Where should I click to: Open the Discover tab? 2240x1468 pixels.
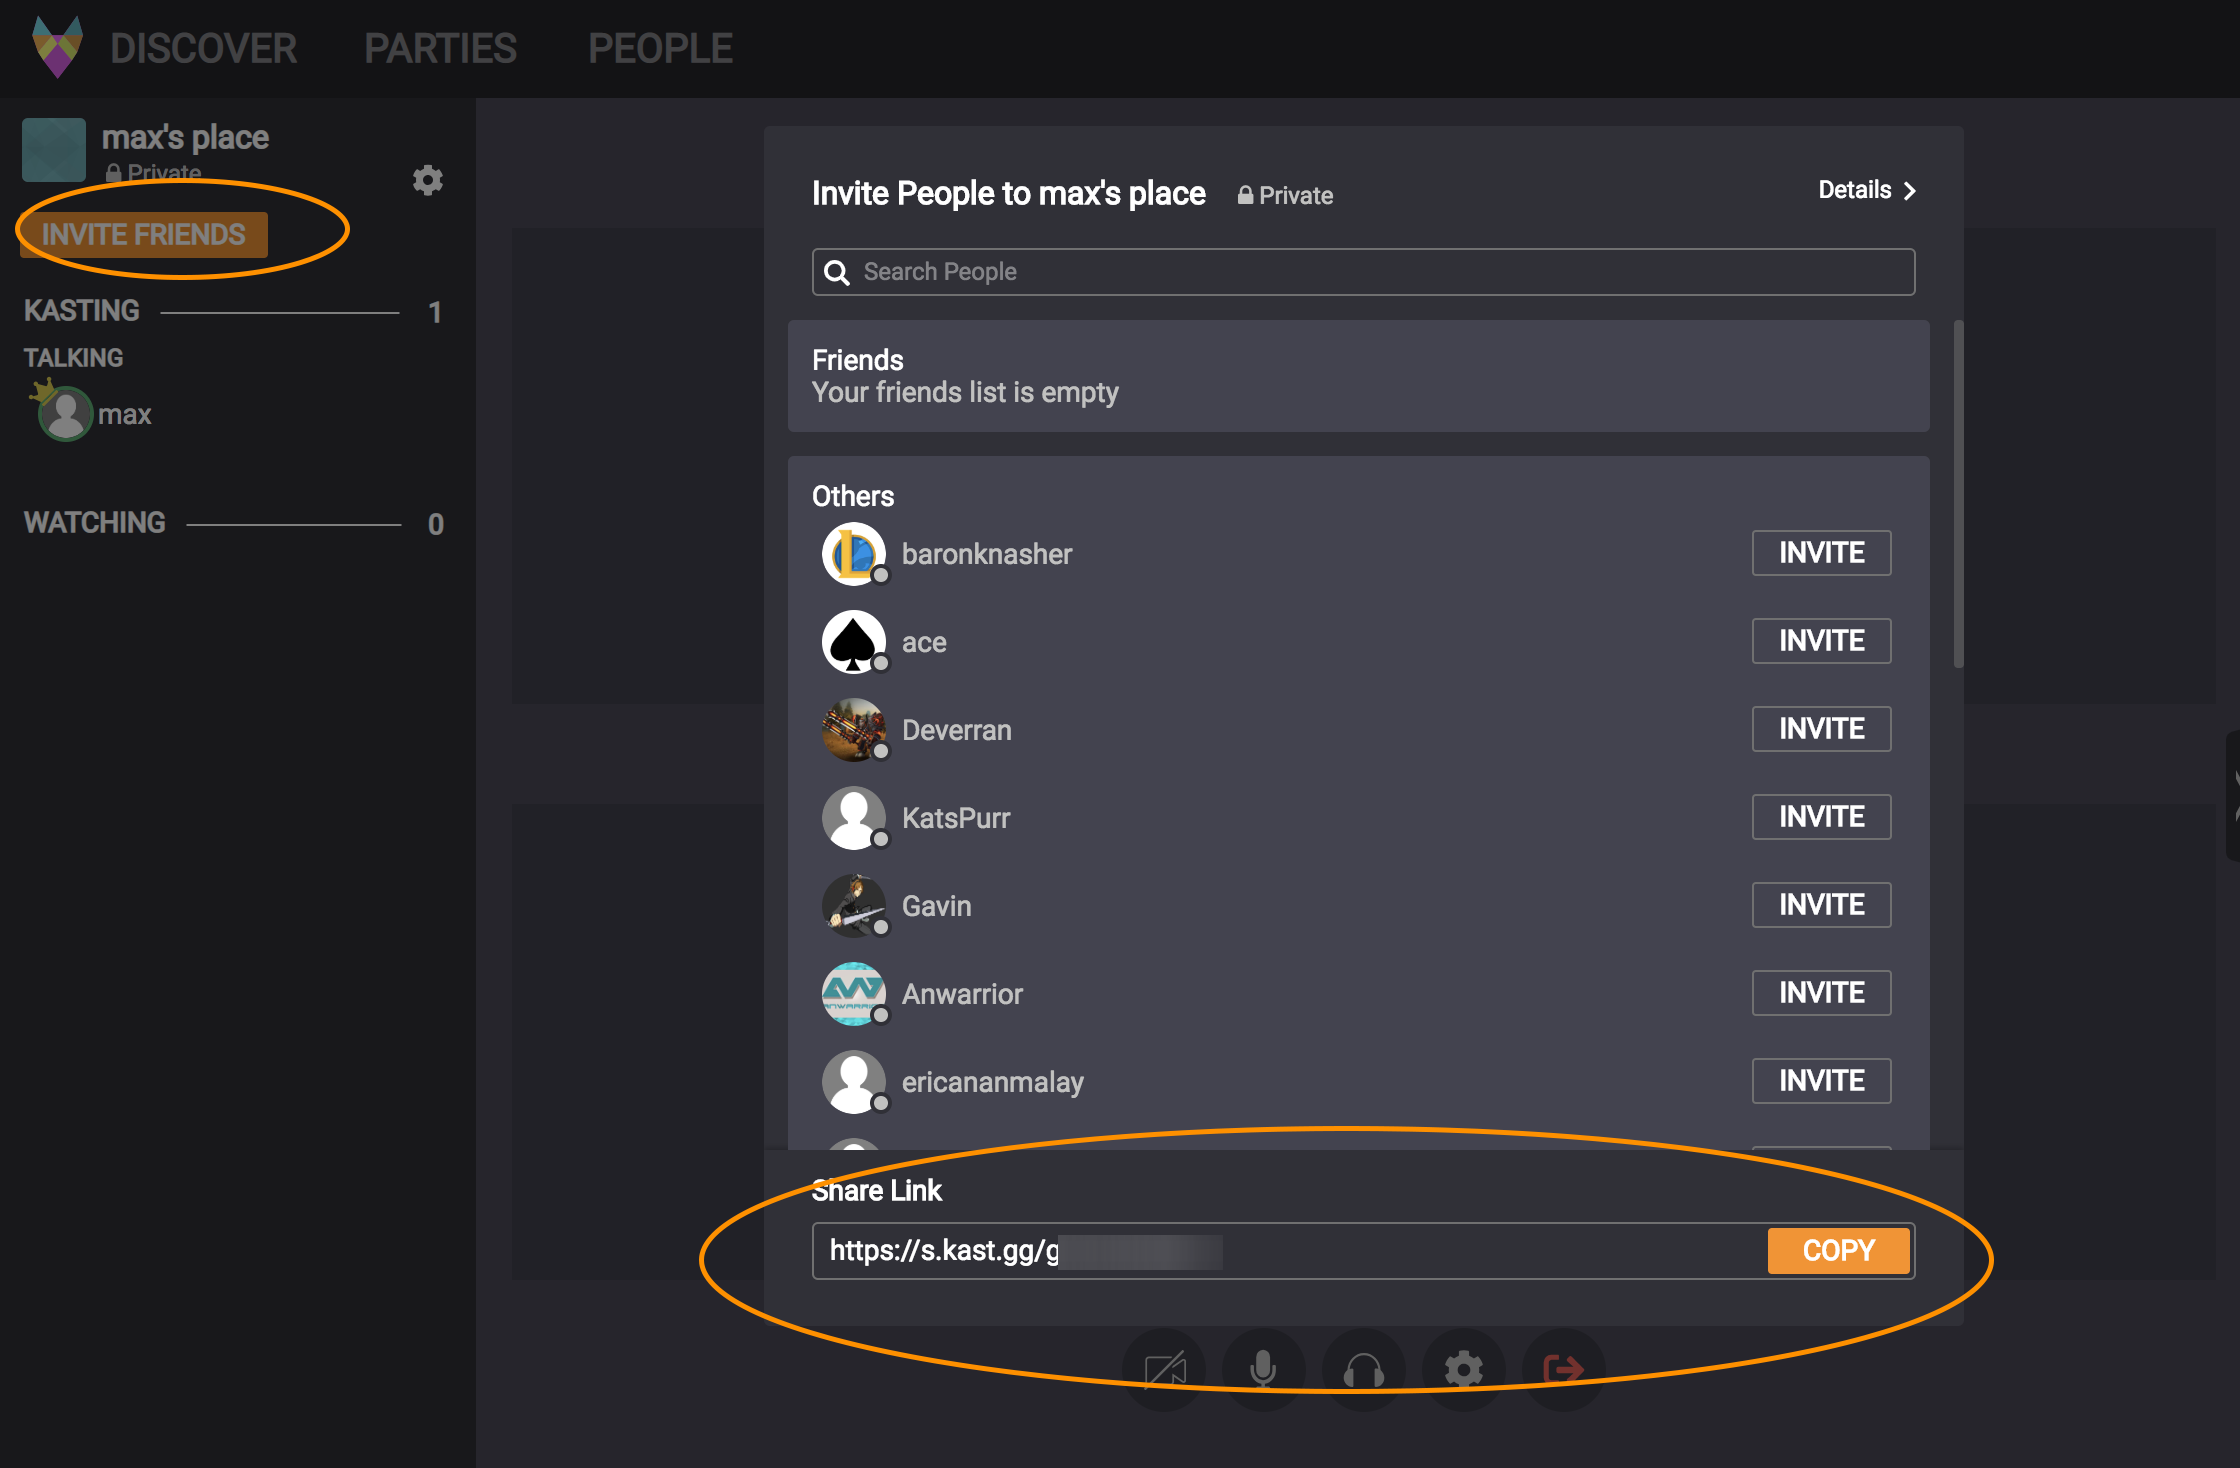[x=203, y=48]
